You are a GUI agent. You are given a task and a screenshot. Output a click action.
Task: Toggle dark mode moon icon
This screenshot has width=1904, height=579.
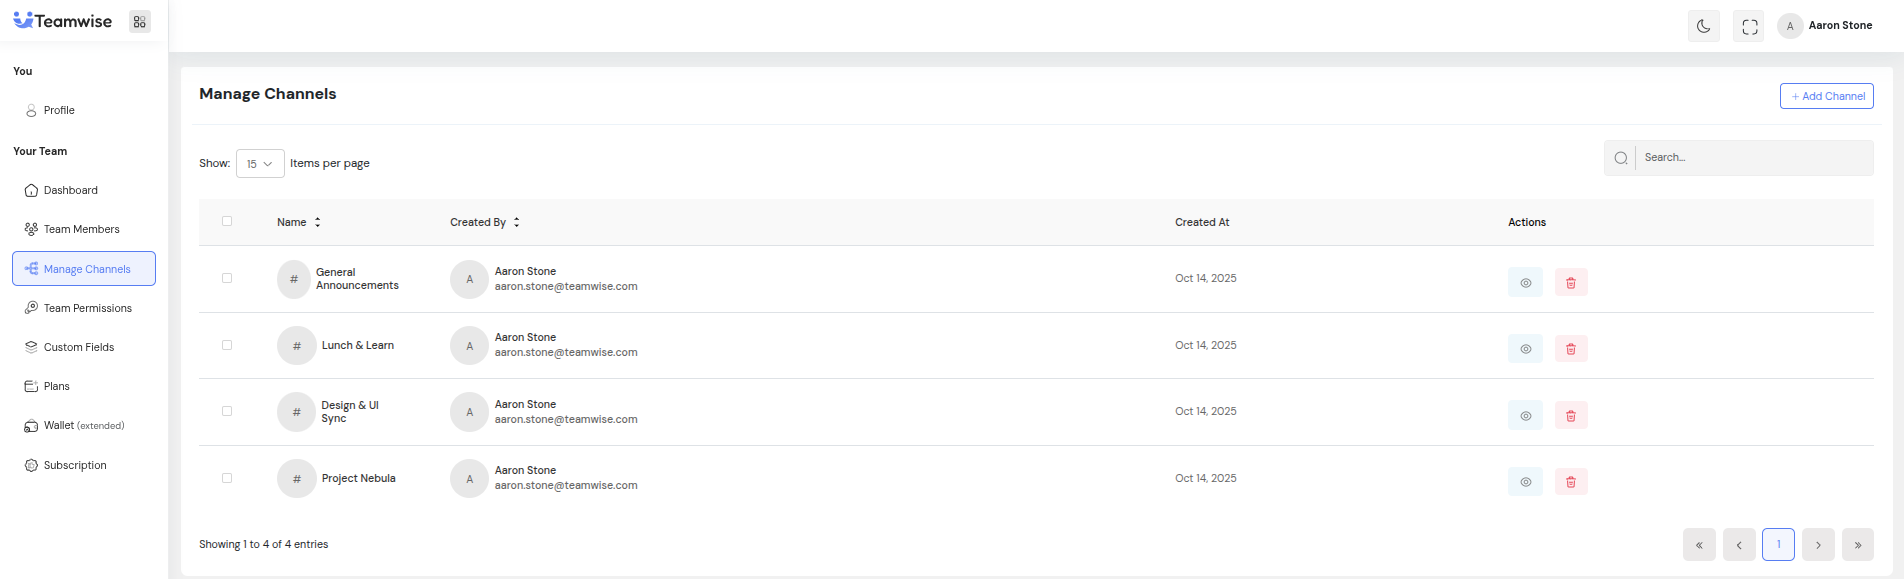point(1703,26)
